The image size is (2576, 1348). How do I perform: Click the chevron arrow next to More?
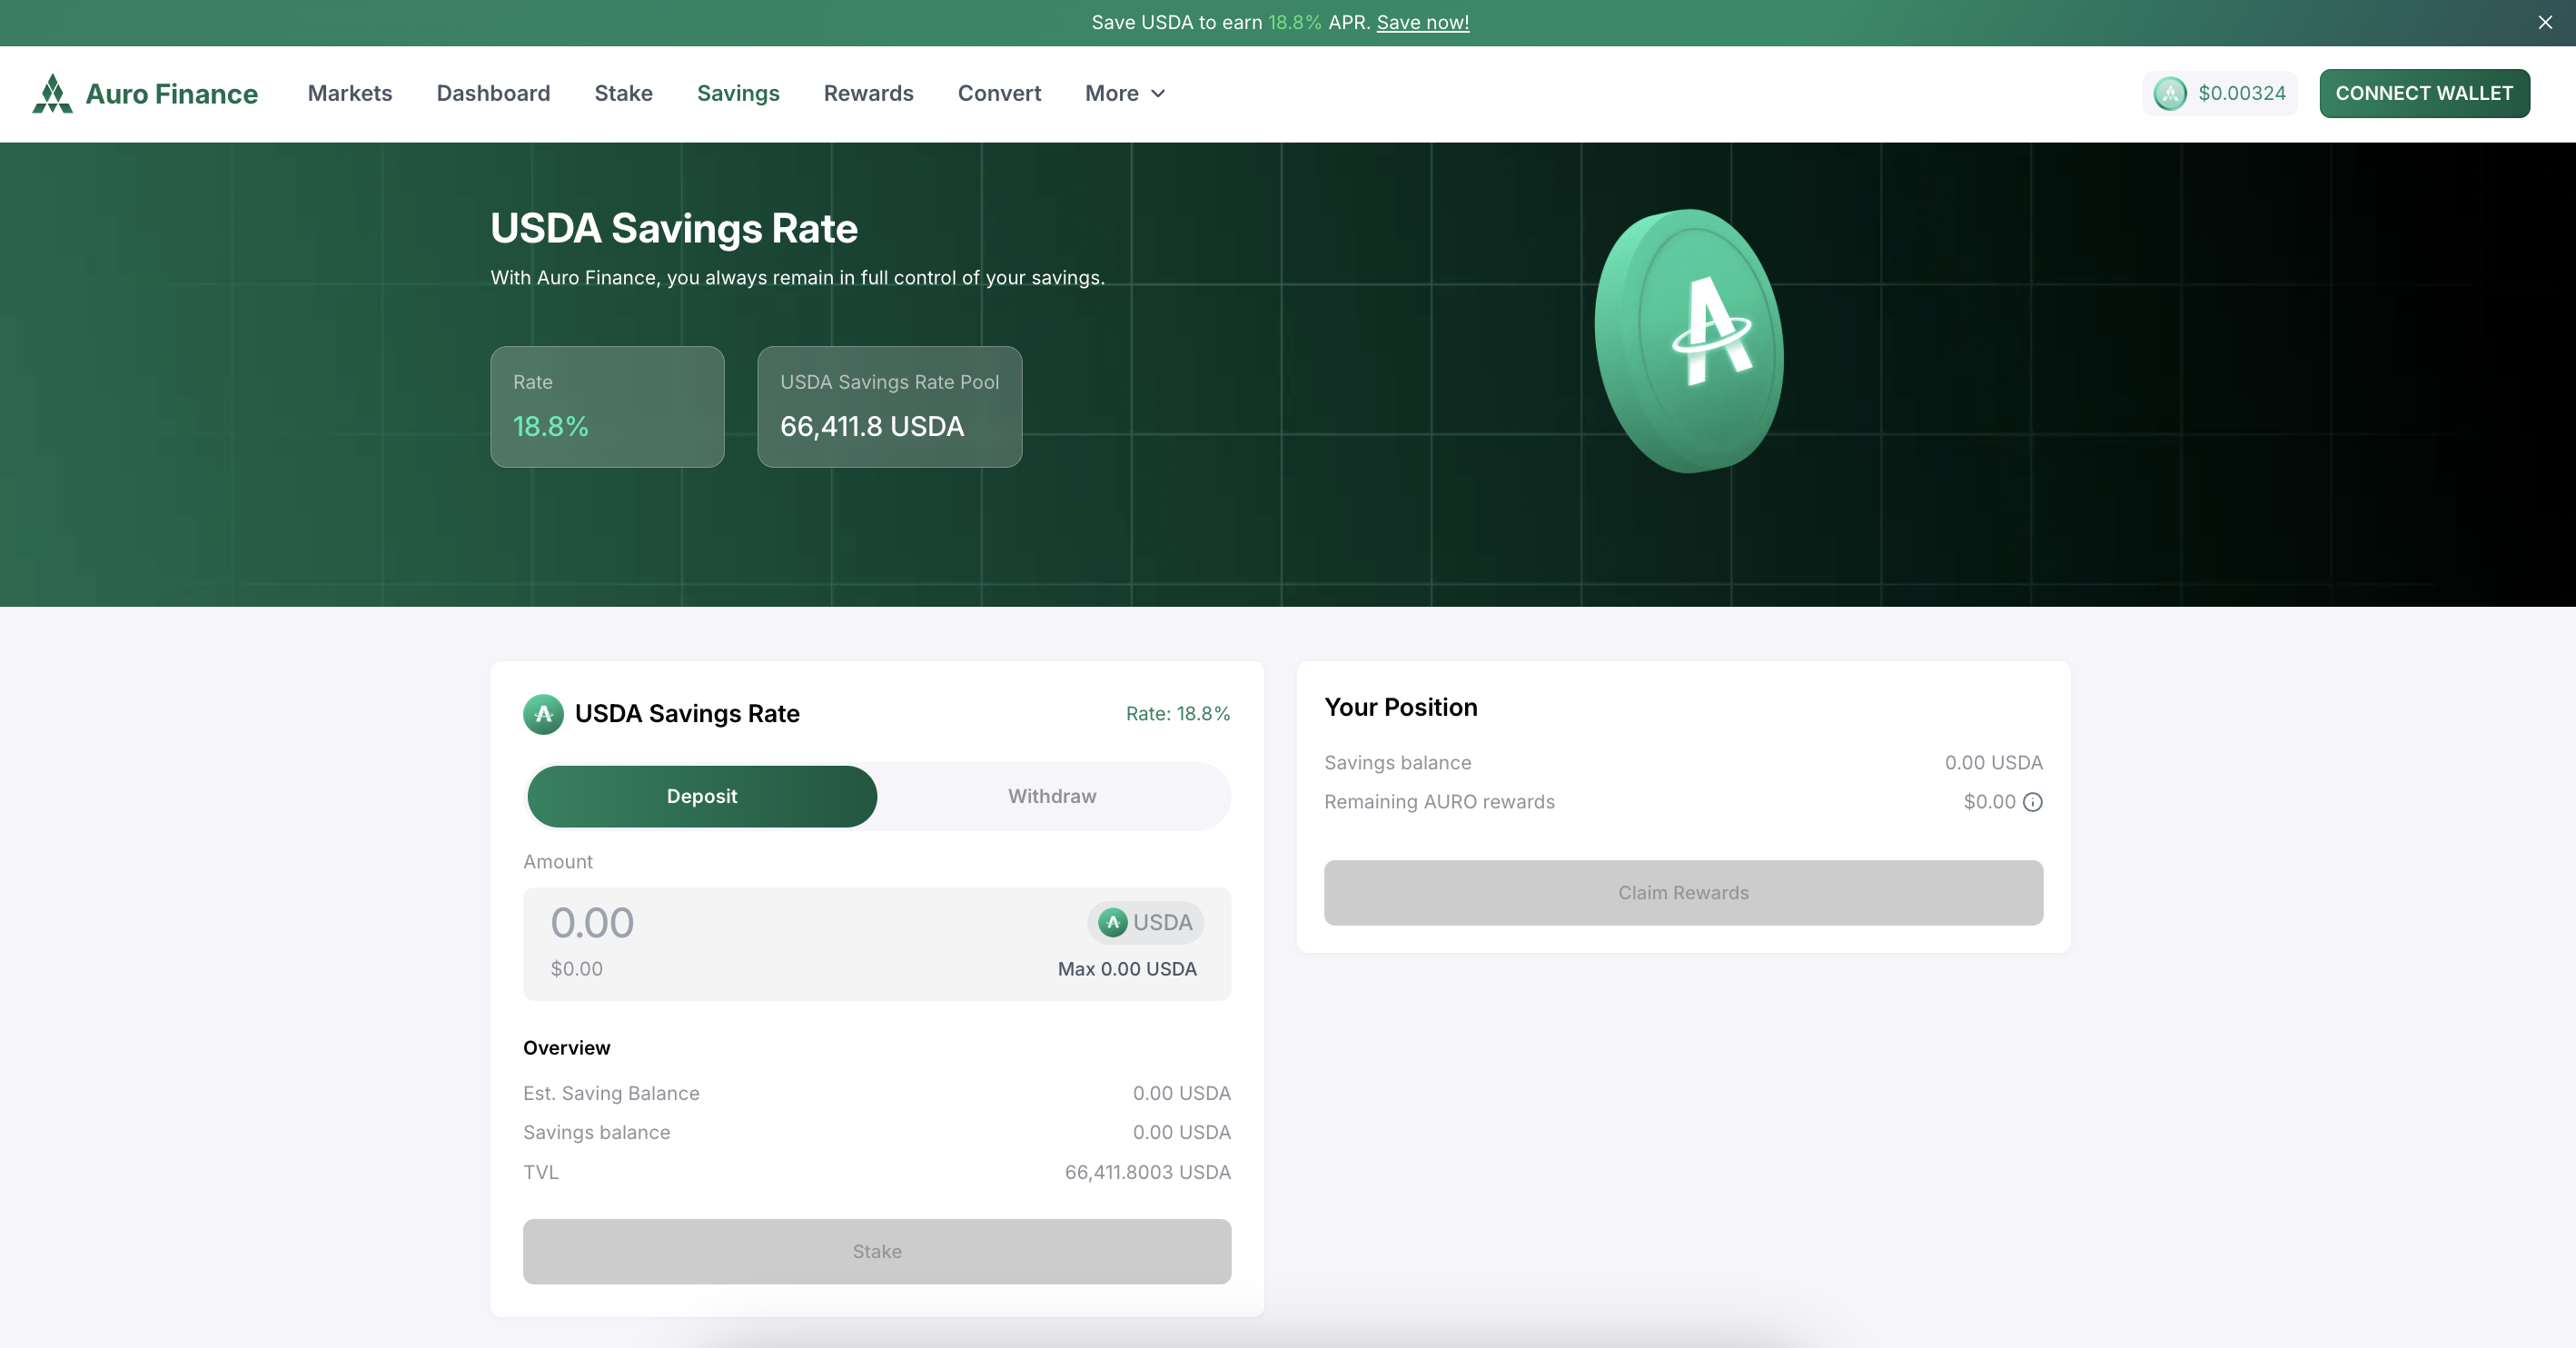tap(1158, 93)
